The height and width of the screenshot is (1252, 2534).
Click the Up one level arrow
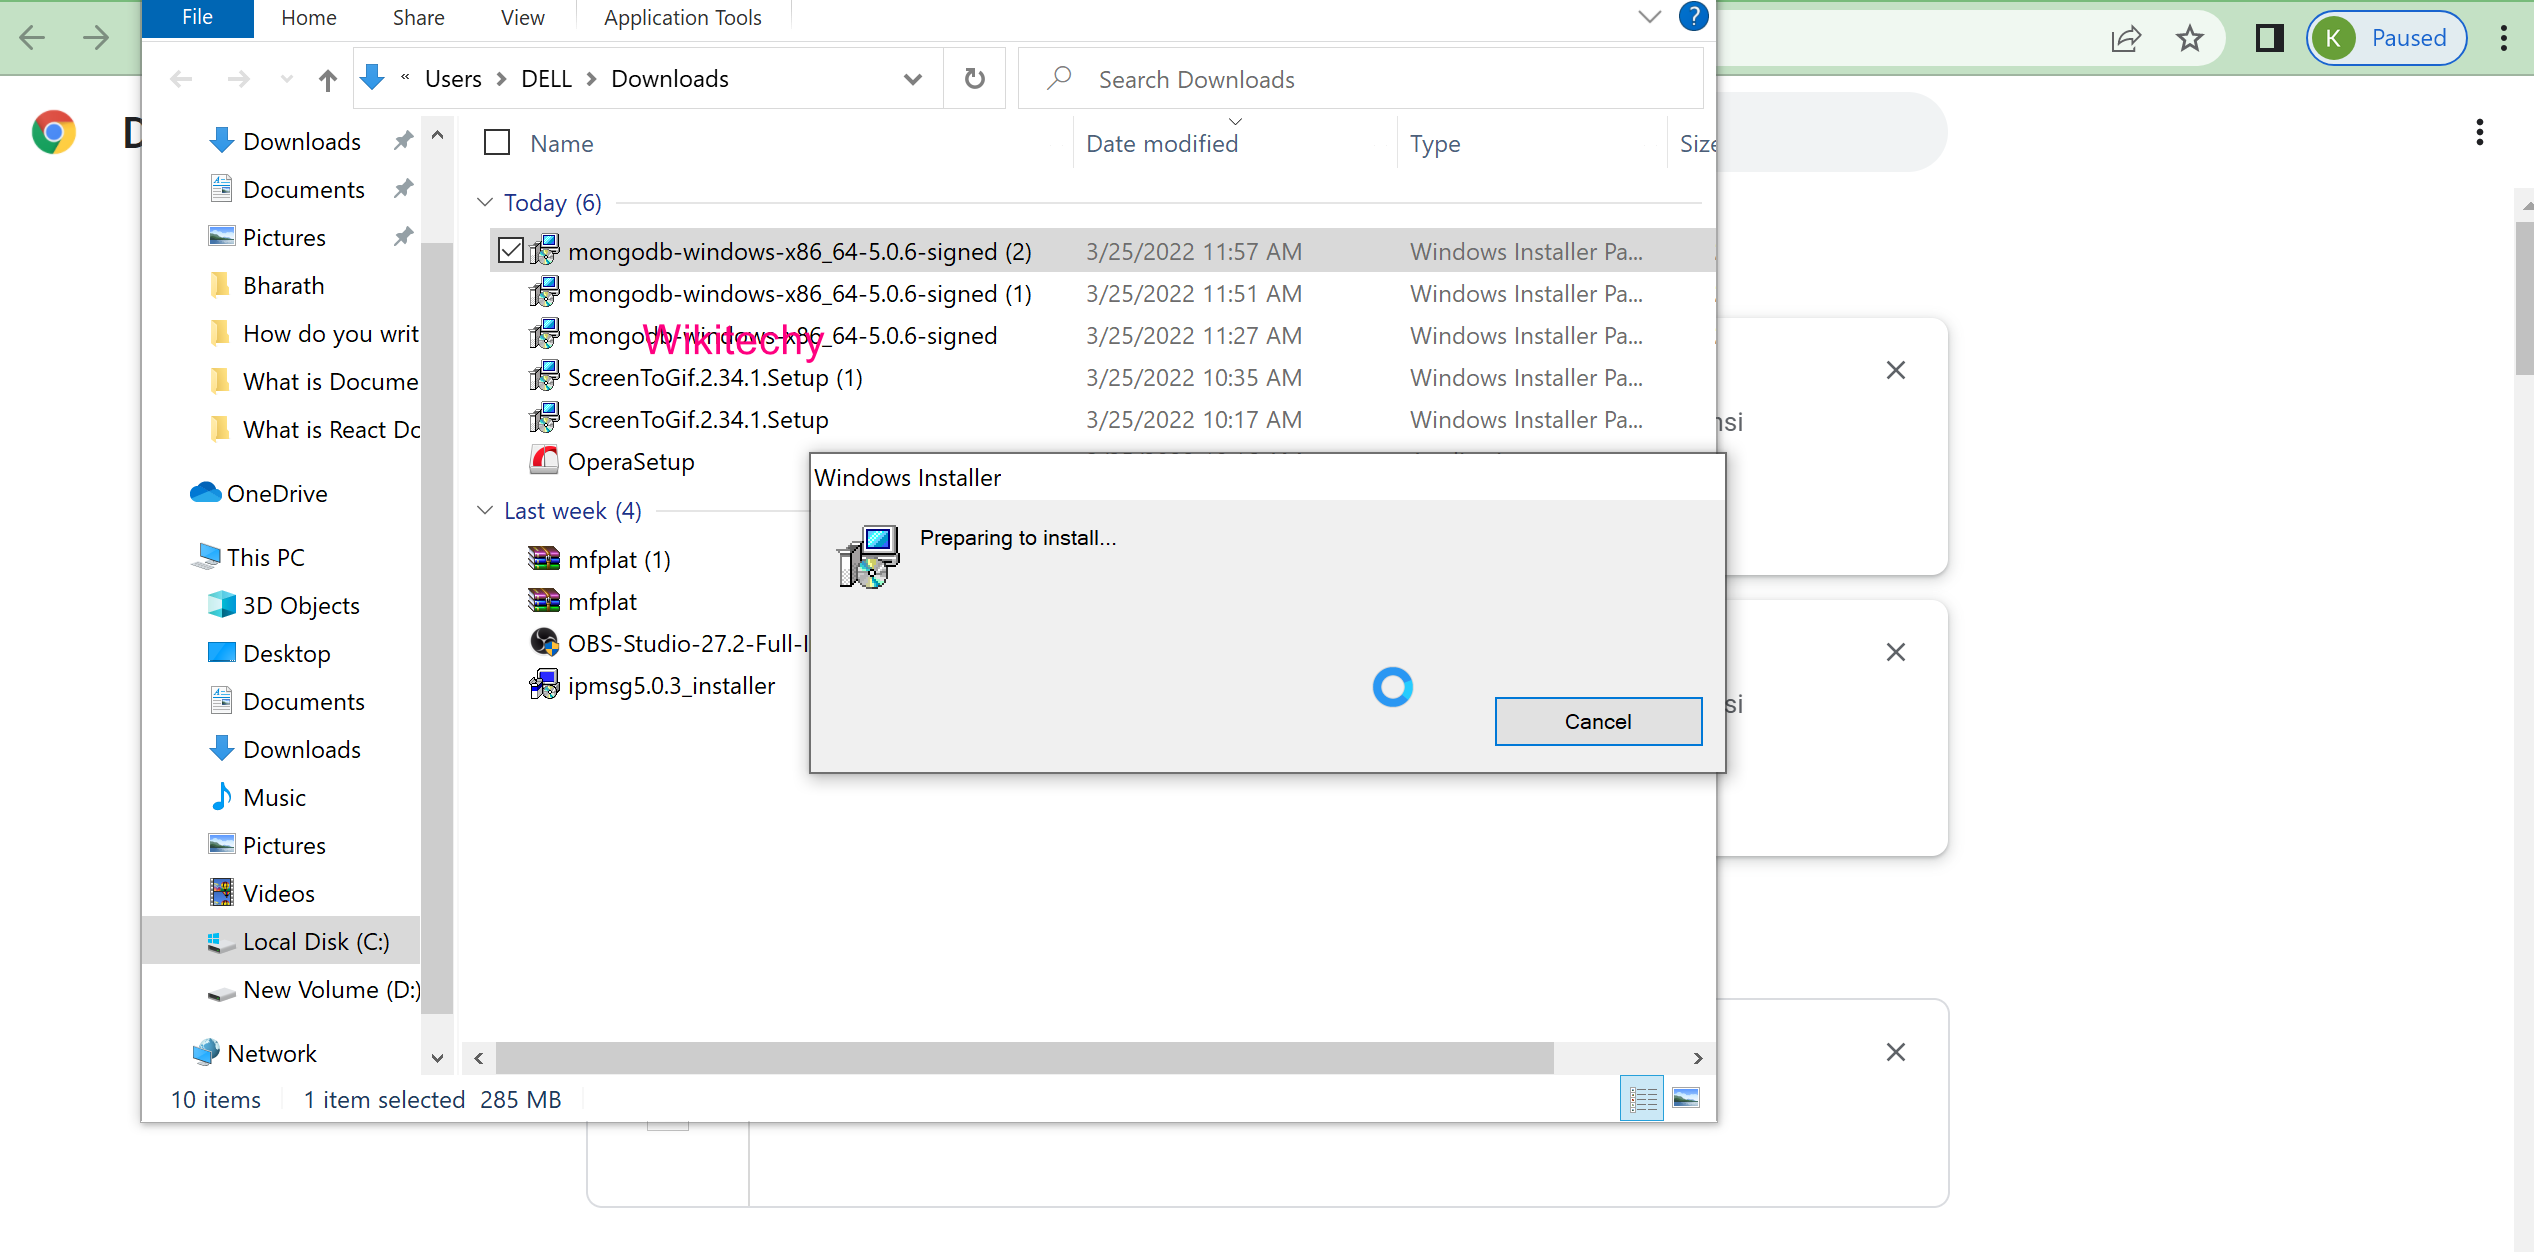pos(327,79)
